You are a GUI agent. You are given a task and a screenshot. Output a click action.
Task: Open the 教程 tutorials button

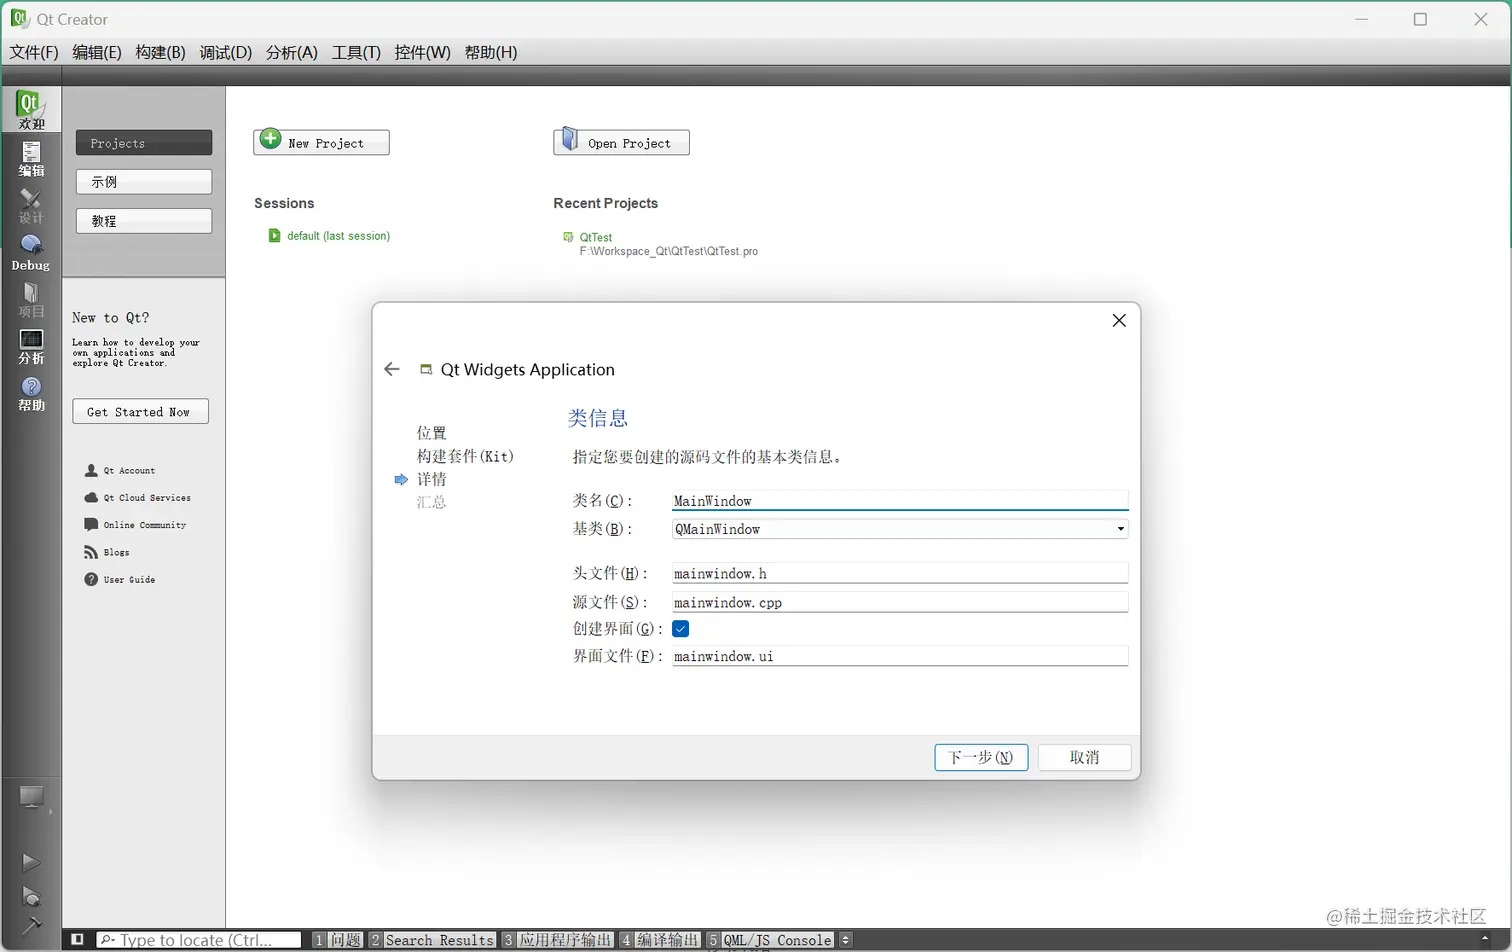point(144,220)
